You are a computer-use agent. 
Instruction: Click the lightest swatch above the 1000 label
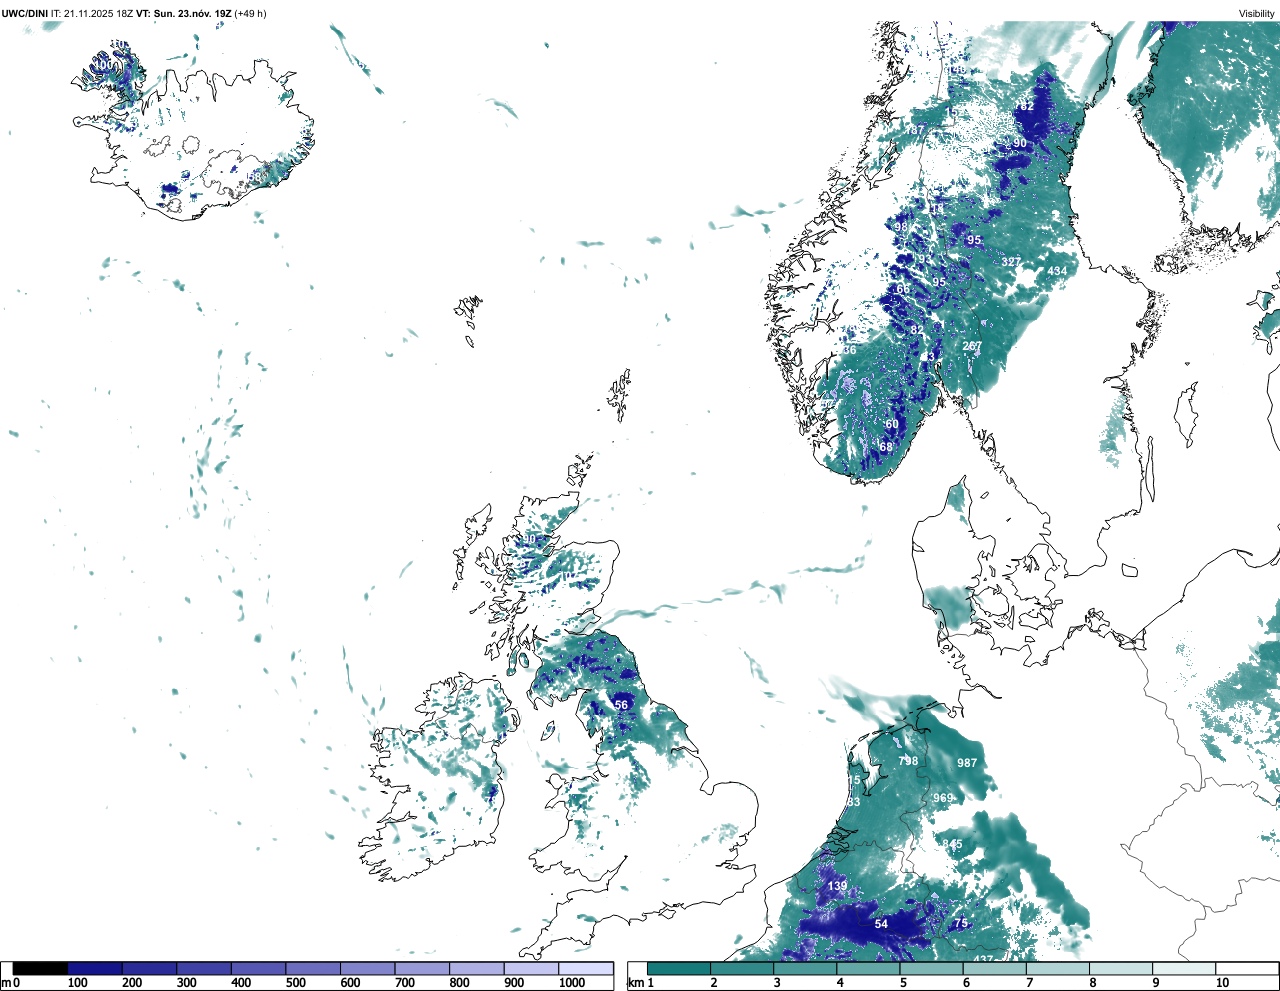click(x=586, y=968)
